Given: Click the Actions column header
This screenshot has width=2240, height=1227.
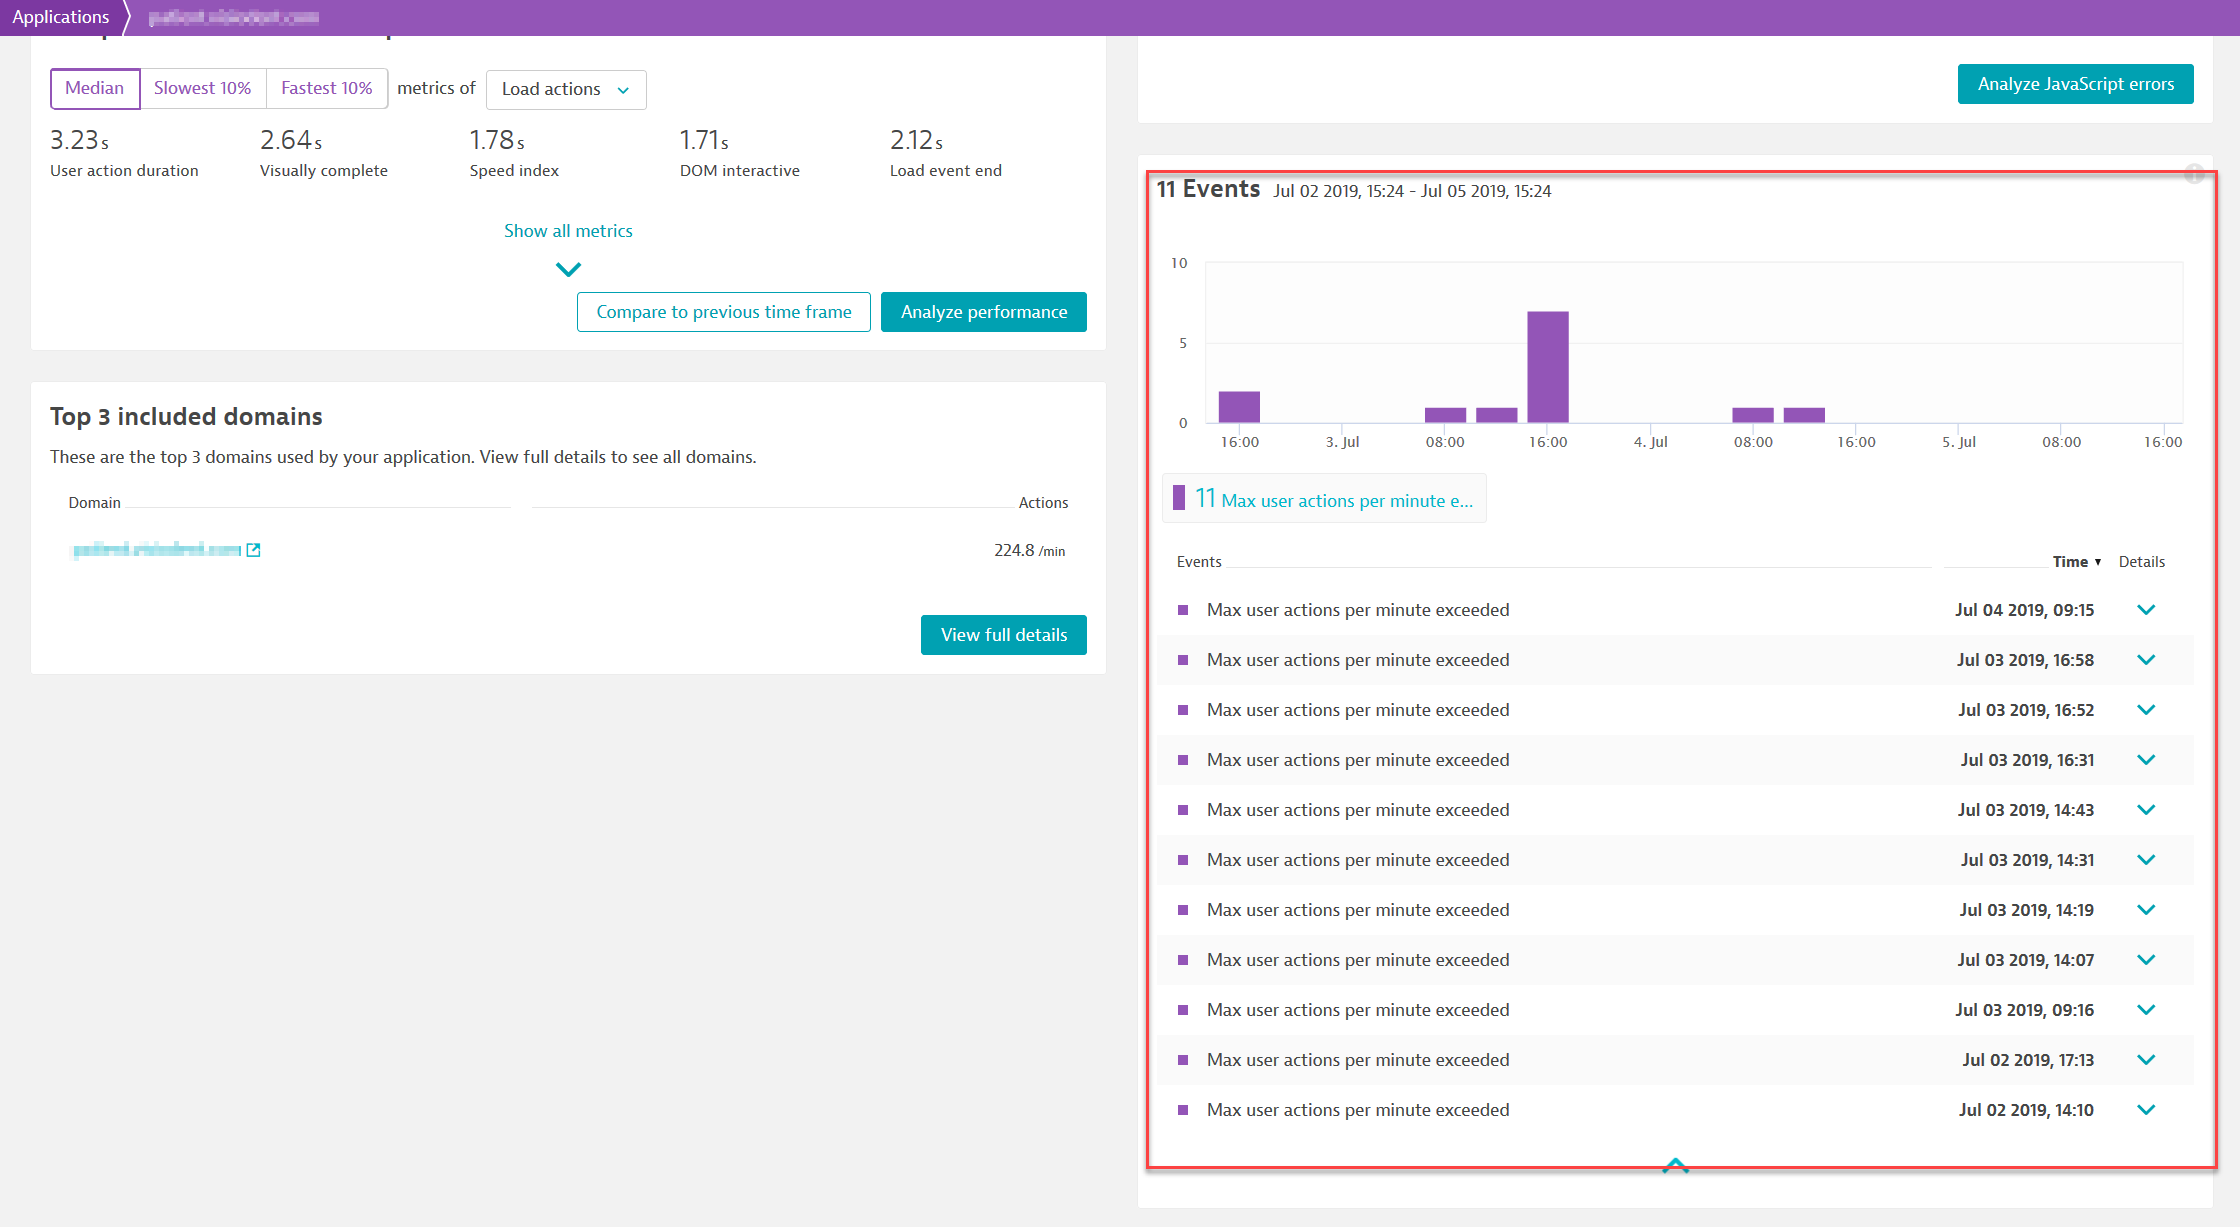Looking at the screenshot, I should (x=1043, y=503).
